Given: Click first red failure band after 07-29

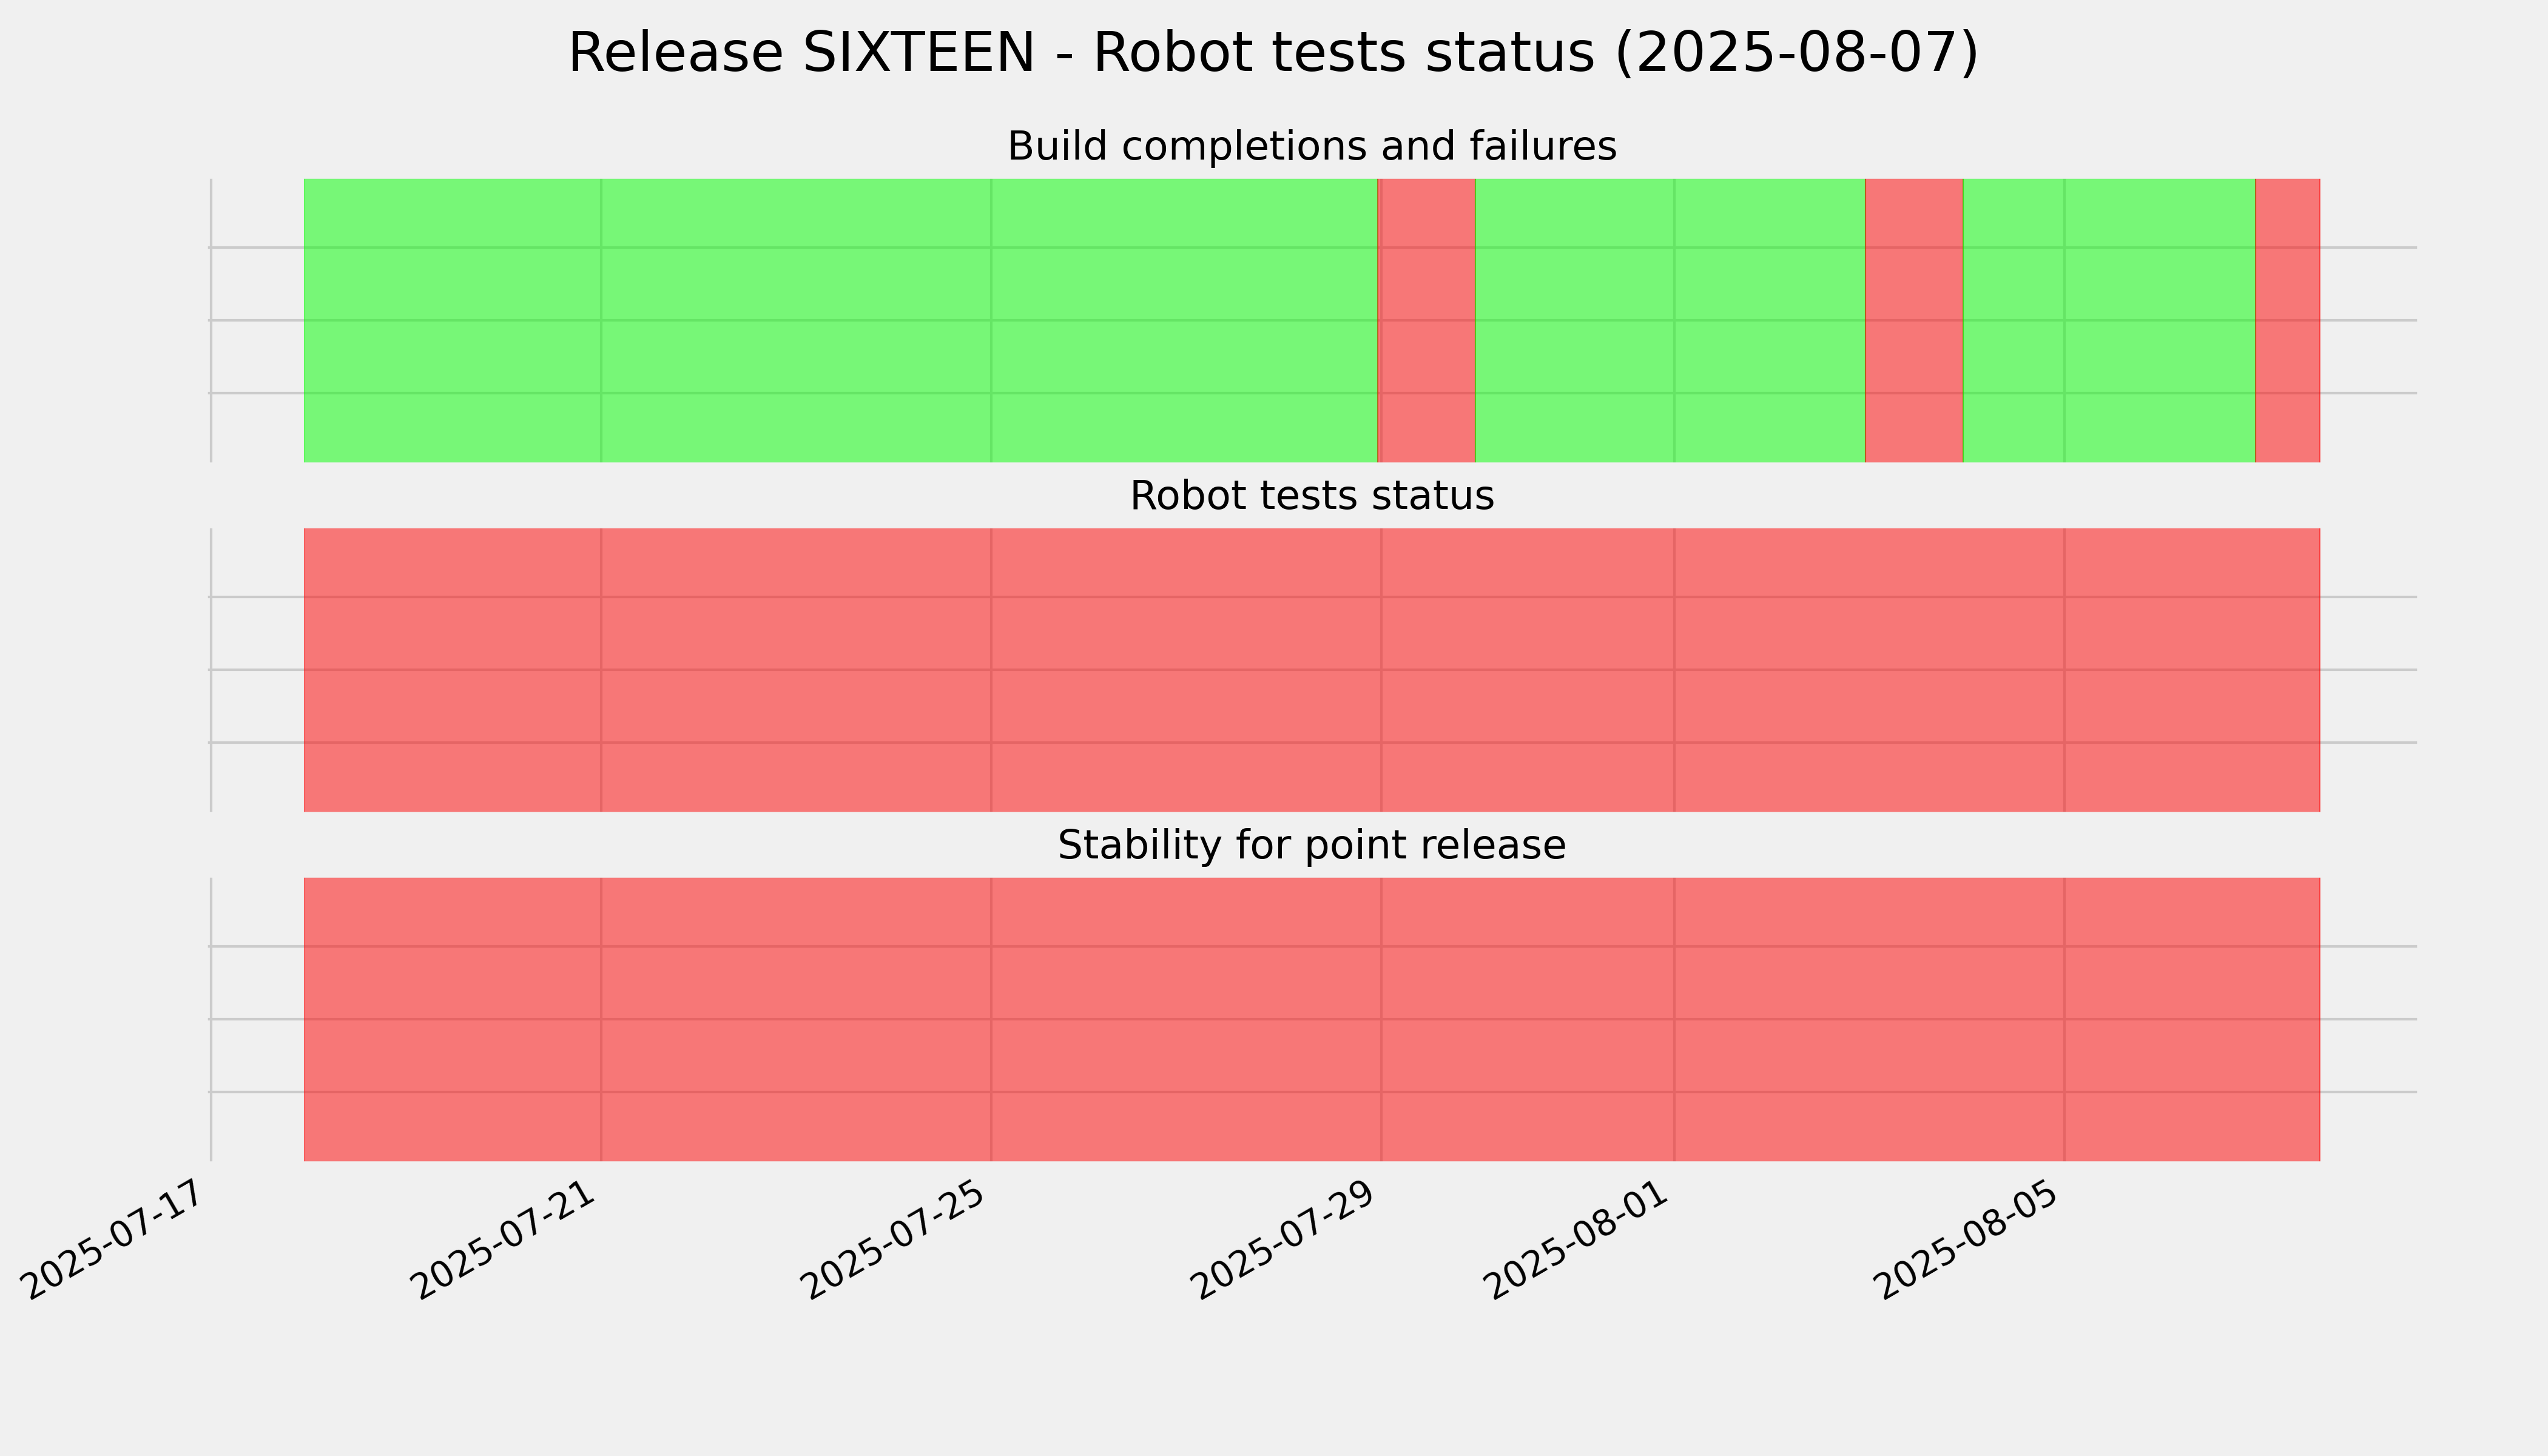Looking at the screenshot, I should (x=1427, y=320).
